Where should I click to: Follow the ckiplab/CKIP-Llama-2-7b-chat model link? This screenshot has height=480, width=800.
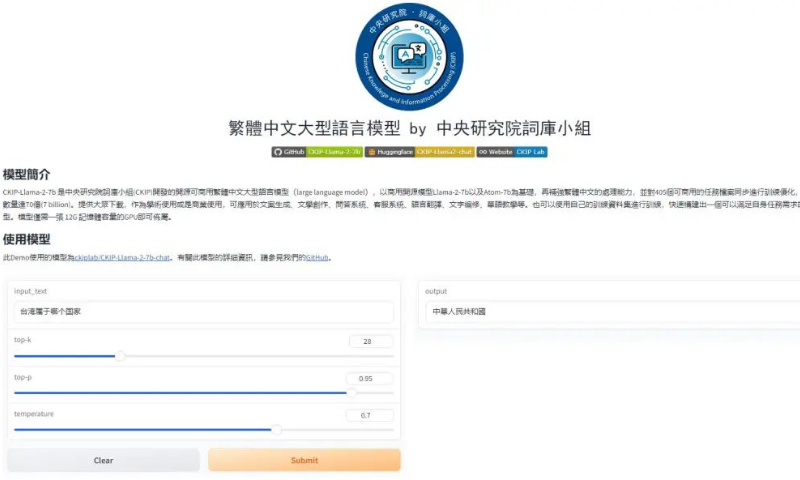(x=122, y=258)
